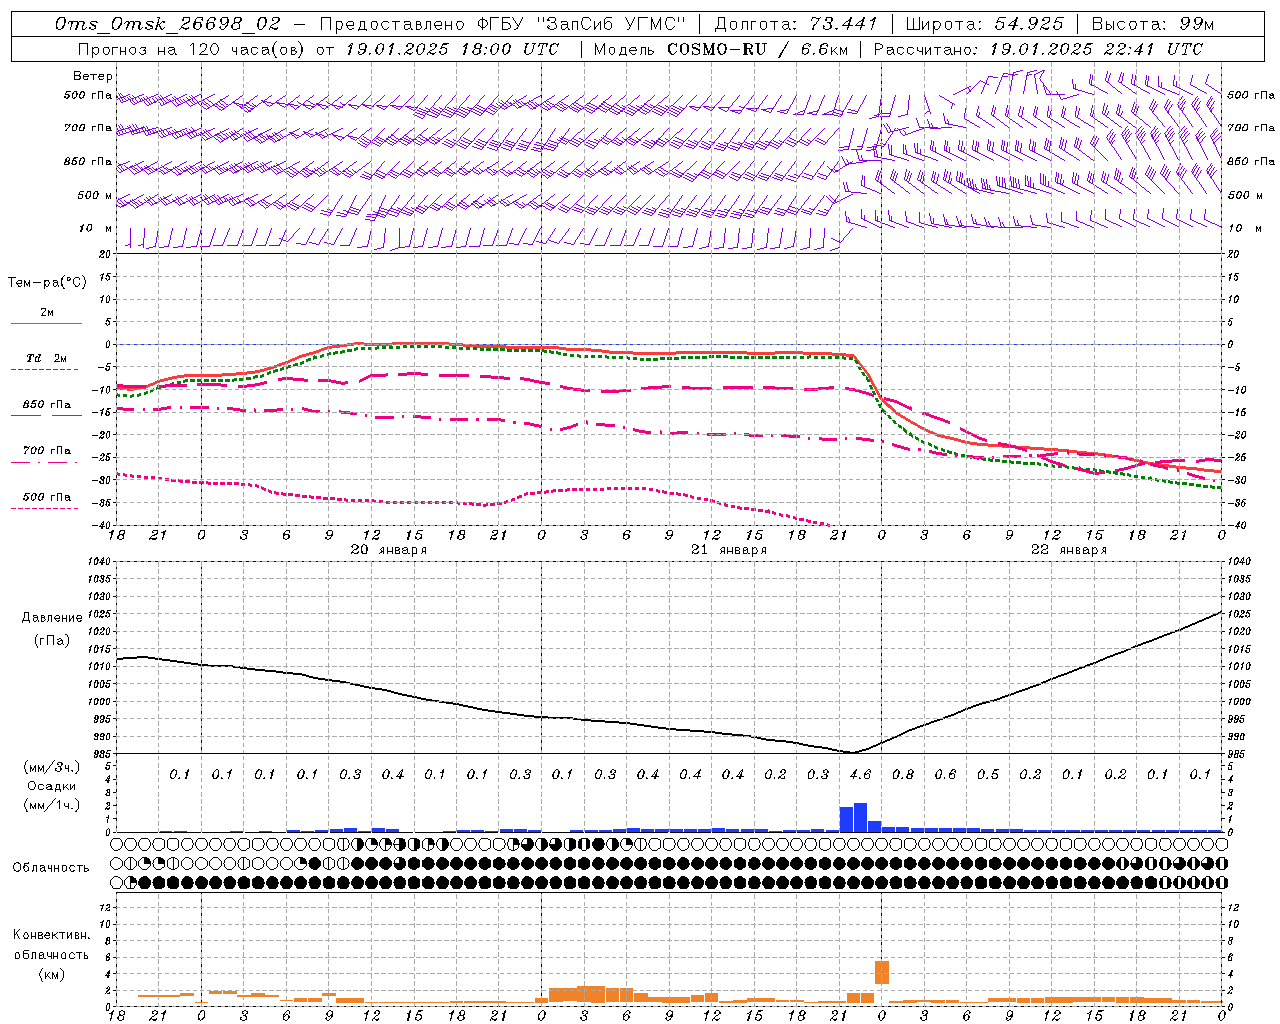
Task: Click the 4.6 precipitation value
Action: click(860, 774)
